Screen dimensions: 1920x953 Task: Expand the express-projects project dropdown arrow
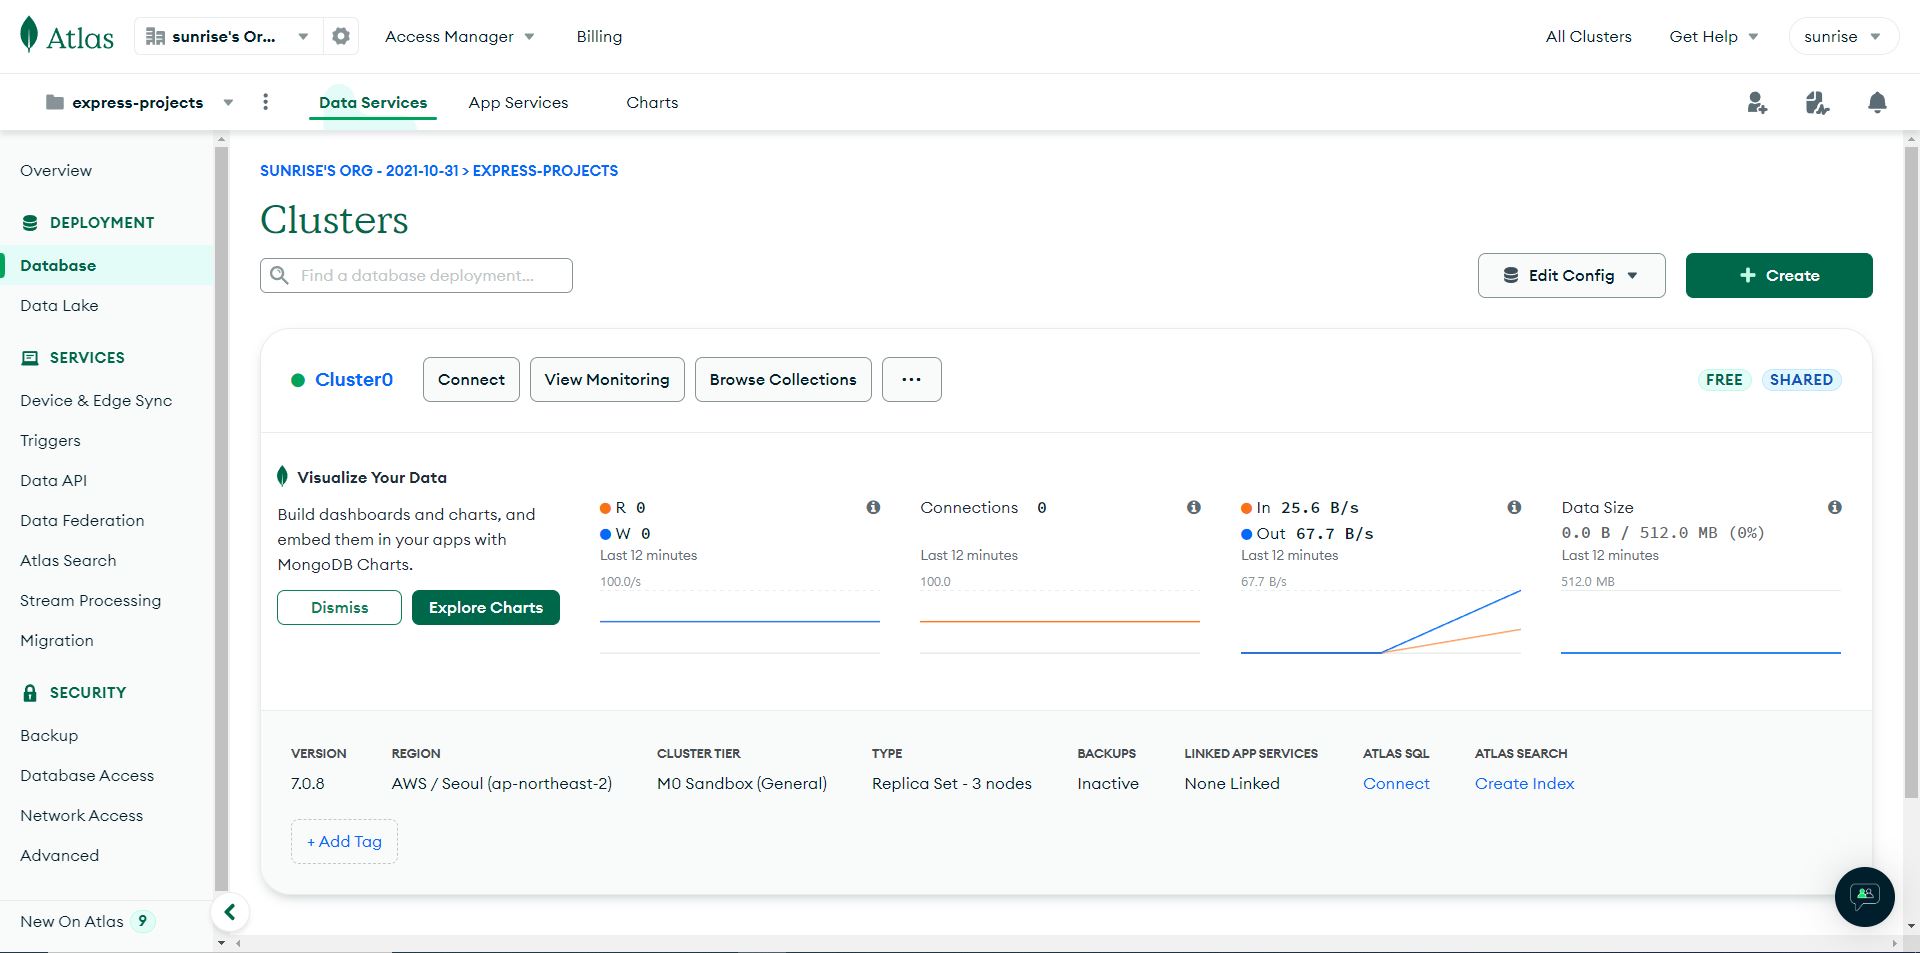228,103
